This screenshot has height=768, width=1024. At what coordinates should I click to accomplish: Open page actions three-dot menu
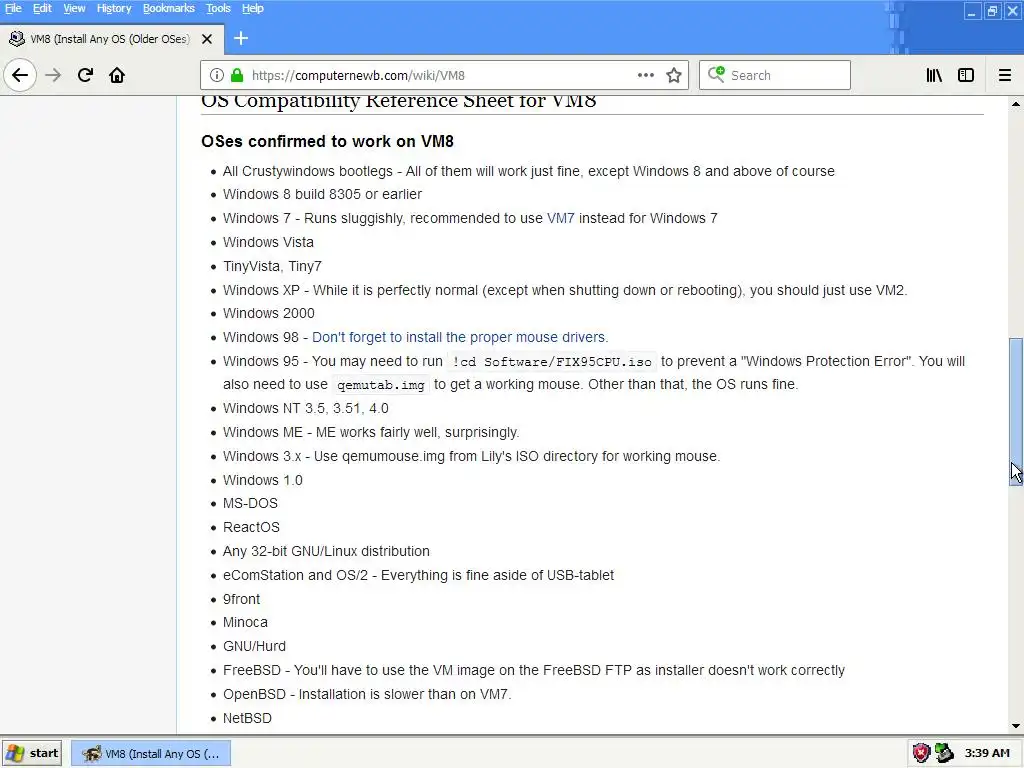click(646, 75)
